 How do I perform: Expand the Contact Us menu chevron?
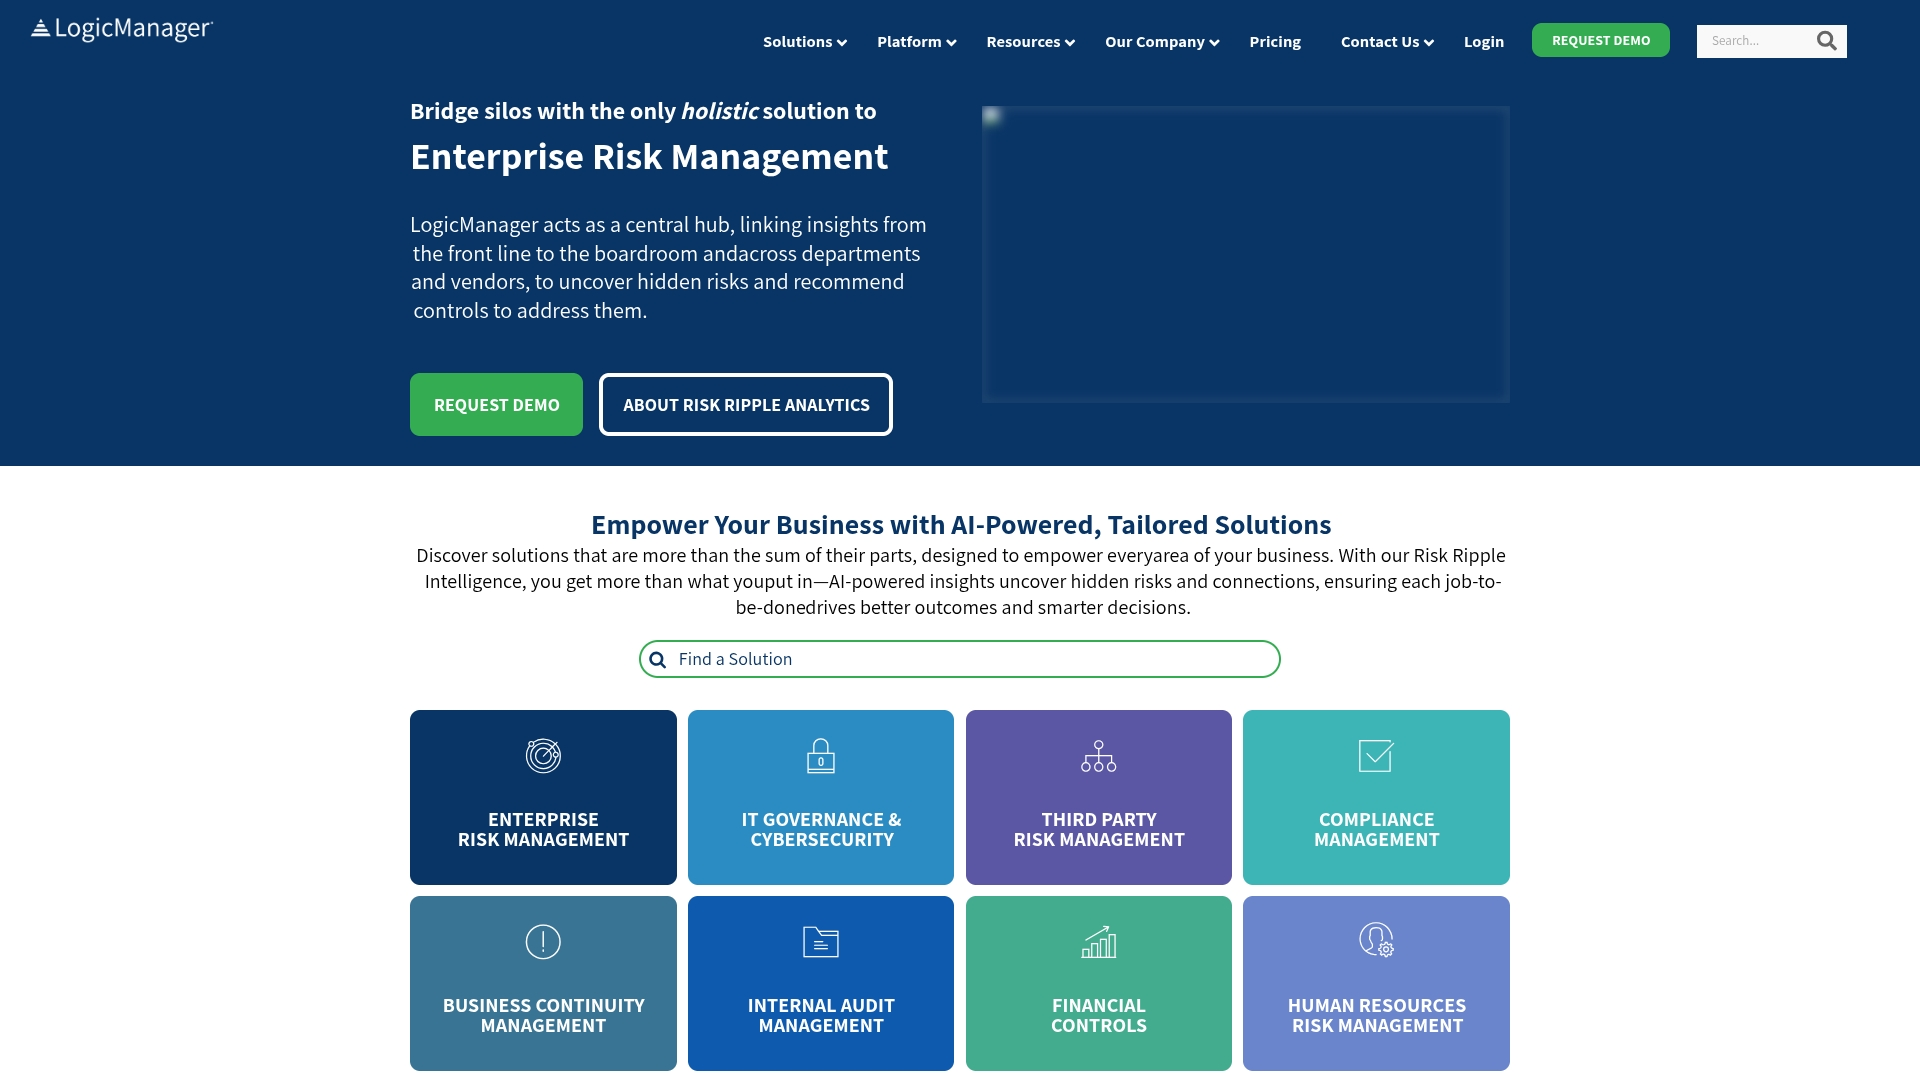click(x=1429, y=43)
